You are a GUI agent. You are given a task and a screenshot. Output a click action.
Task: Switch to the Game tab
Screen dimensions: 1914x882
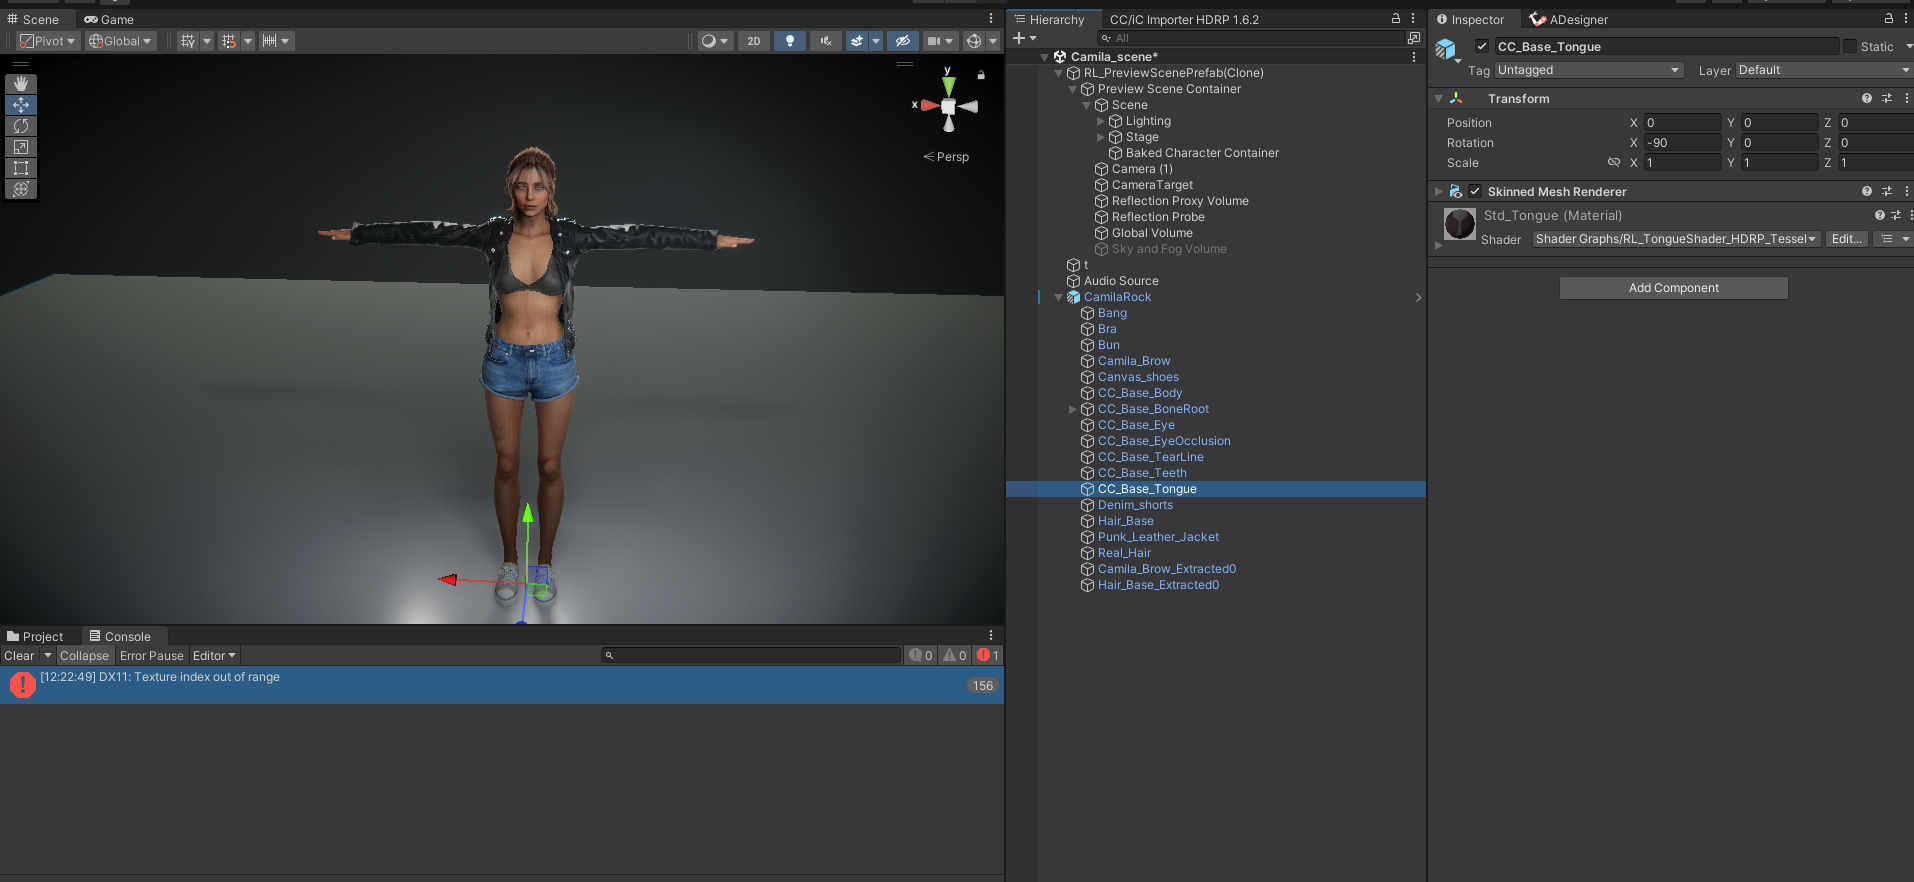109,19
